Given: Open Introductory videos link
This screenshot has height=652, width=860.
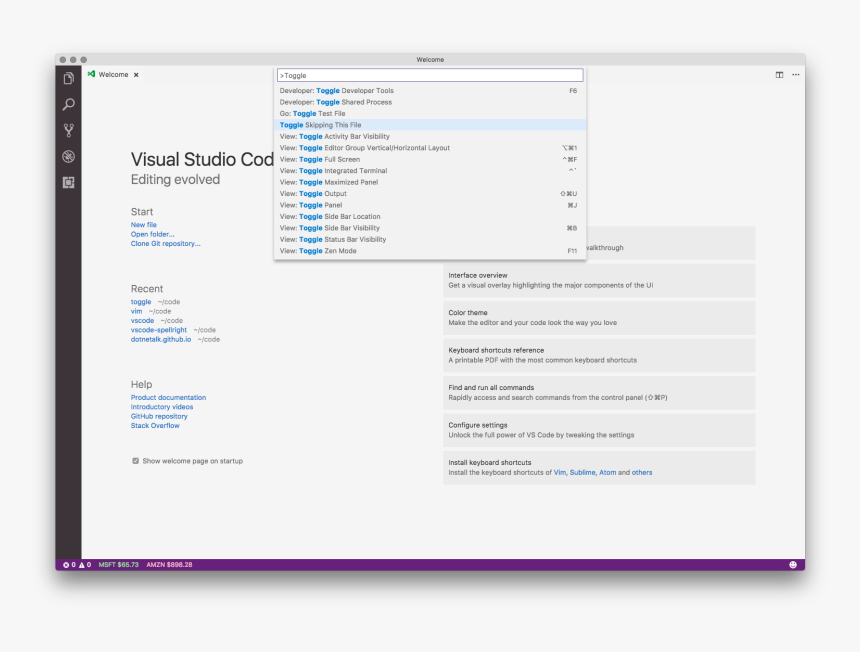Looking at the screenshot, I should coord(162,407).
